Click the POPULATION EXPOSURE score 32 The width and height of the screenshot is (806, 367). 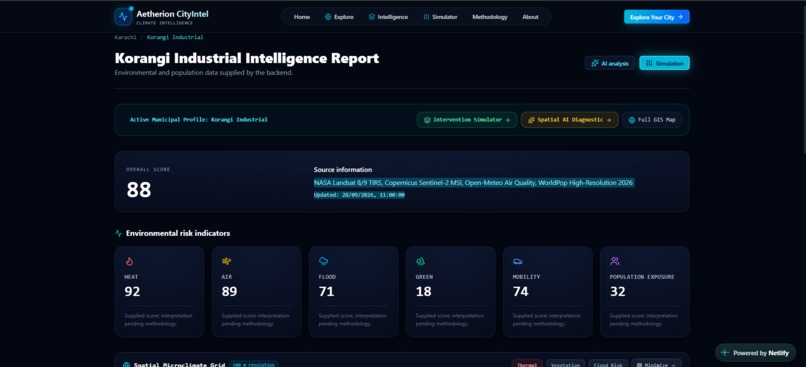[618, 291]
